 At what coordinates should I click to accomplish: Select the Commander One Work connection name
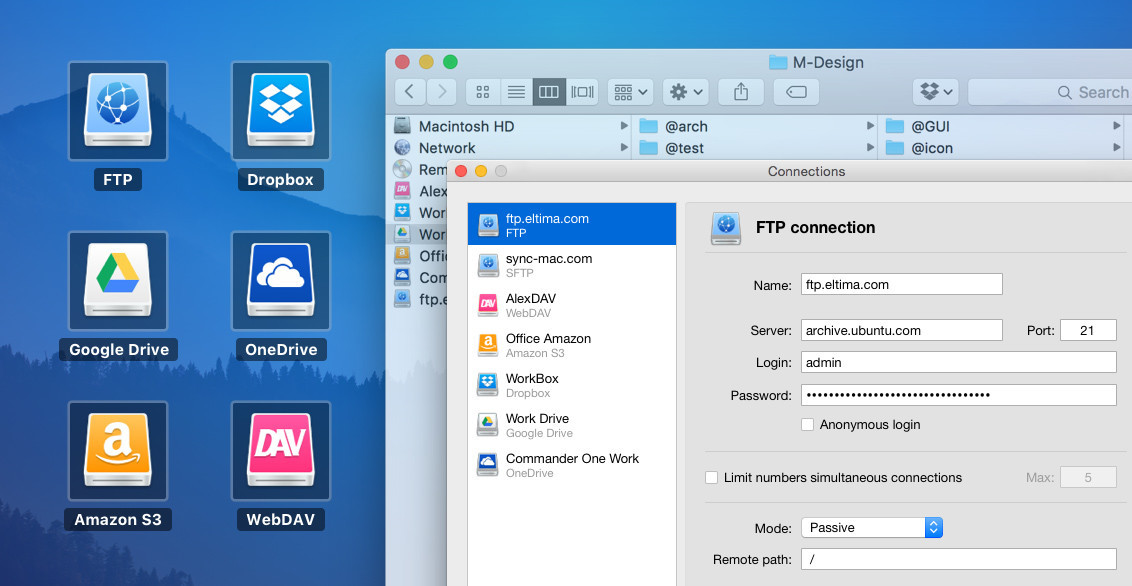(572, 458)
